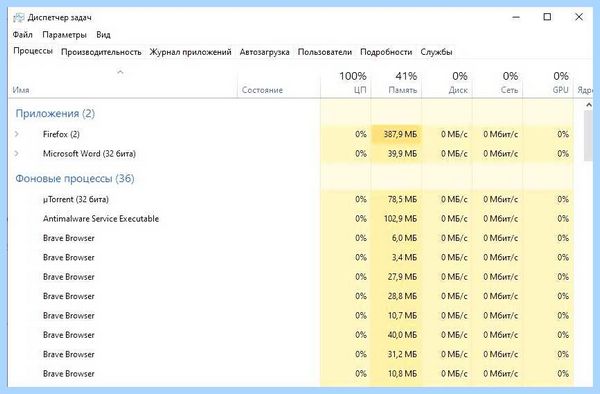This screenshot has height=394, width=600.
Task: Select the Приложения (2) group header
Action: [55, 114]
